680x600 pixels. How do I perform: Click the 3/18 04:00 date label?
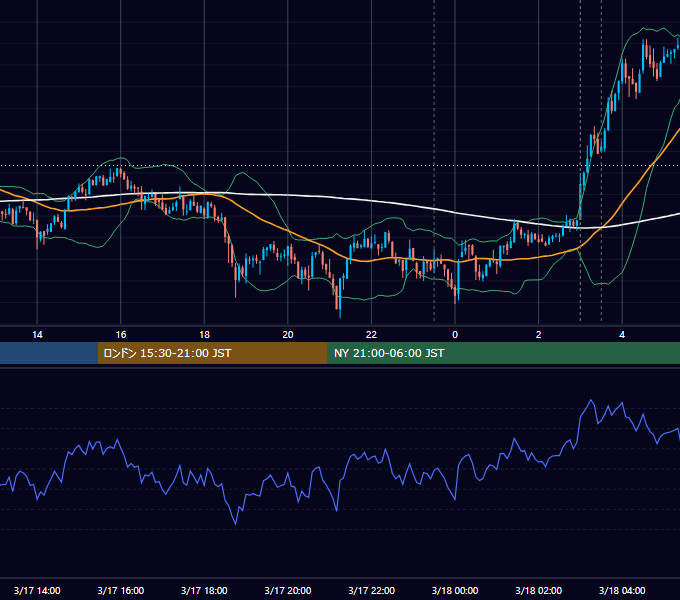click(622, 590)
